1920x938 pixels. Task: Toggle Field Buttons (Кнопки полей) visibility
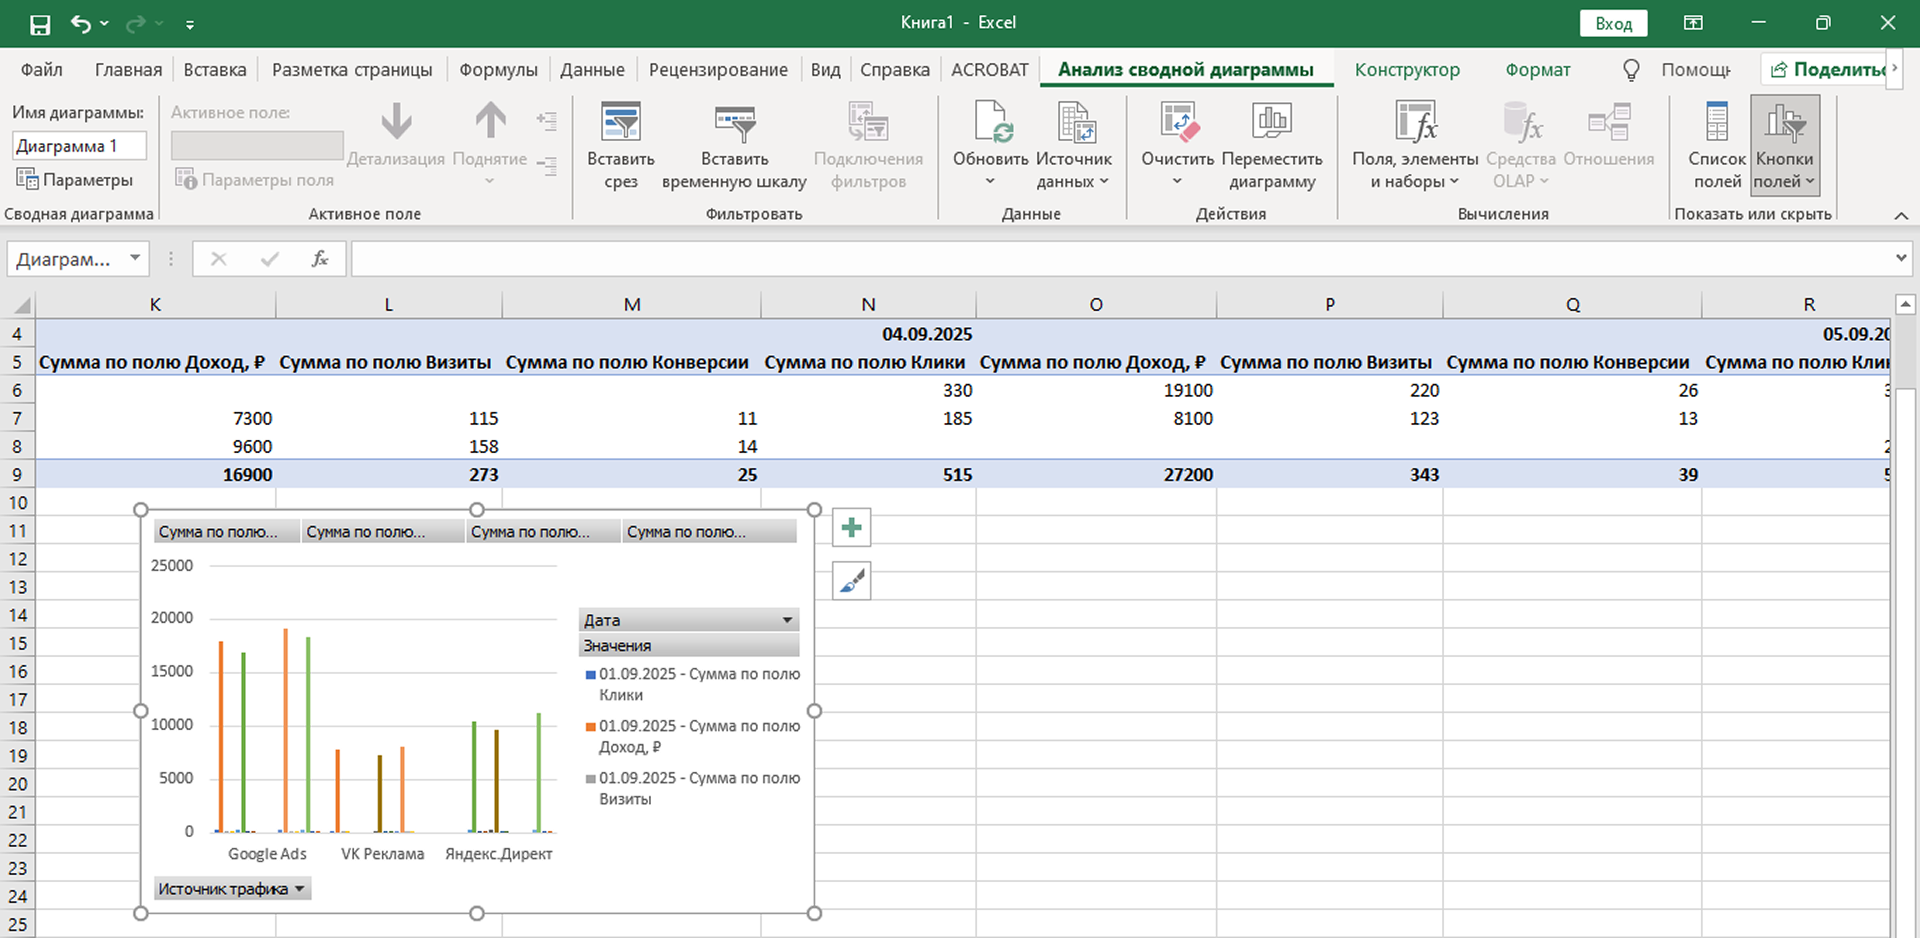pos(1784,124)
